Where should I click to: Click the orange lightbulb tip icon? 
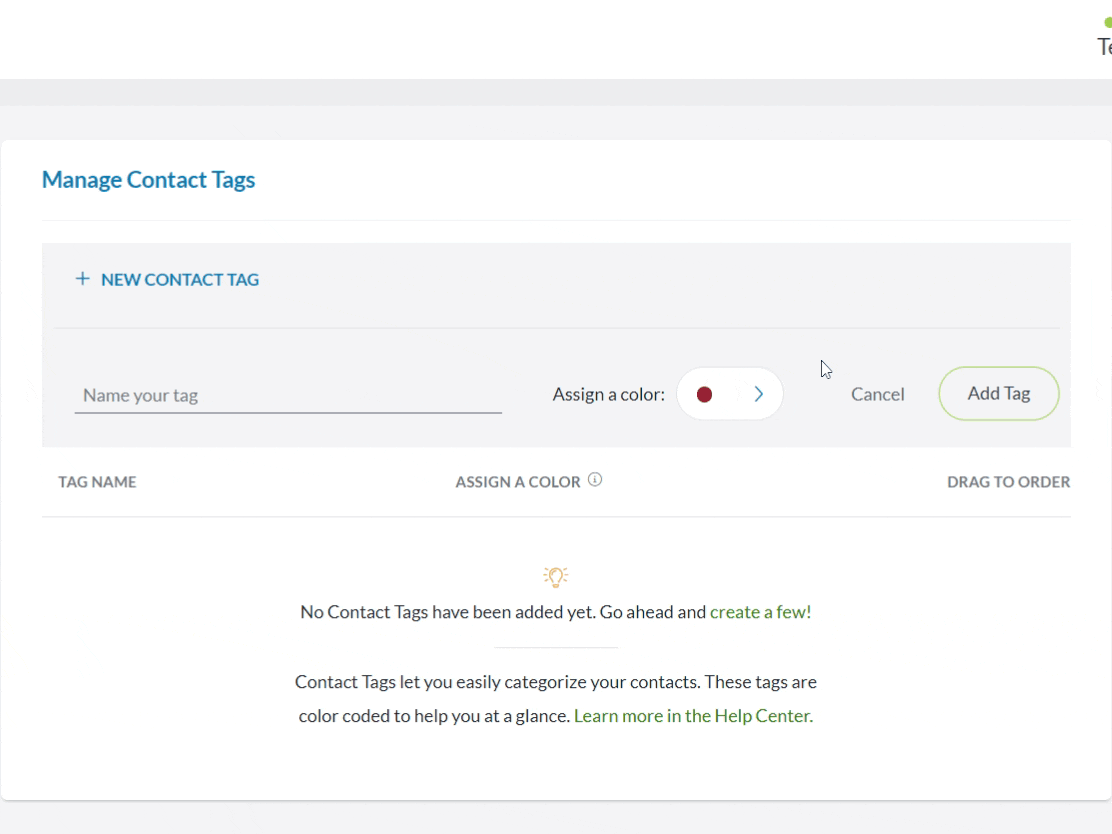tap(556, 576)
